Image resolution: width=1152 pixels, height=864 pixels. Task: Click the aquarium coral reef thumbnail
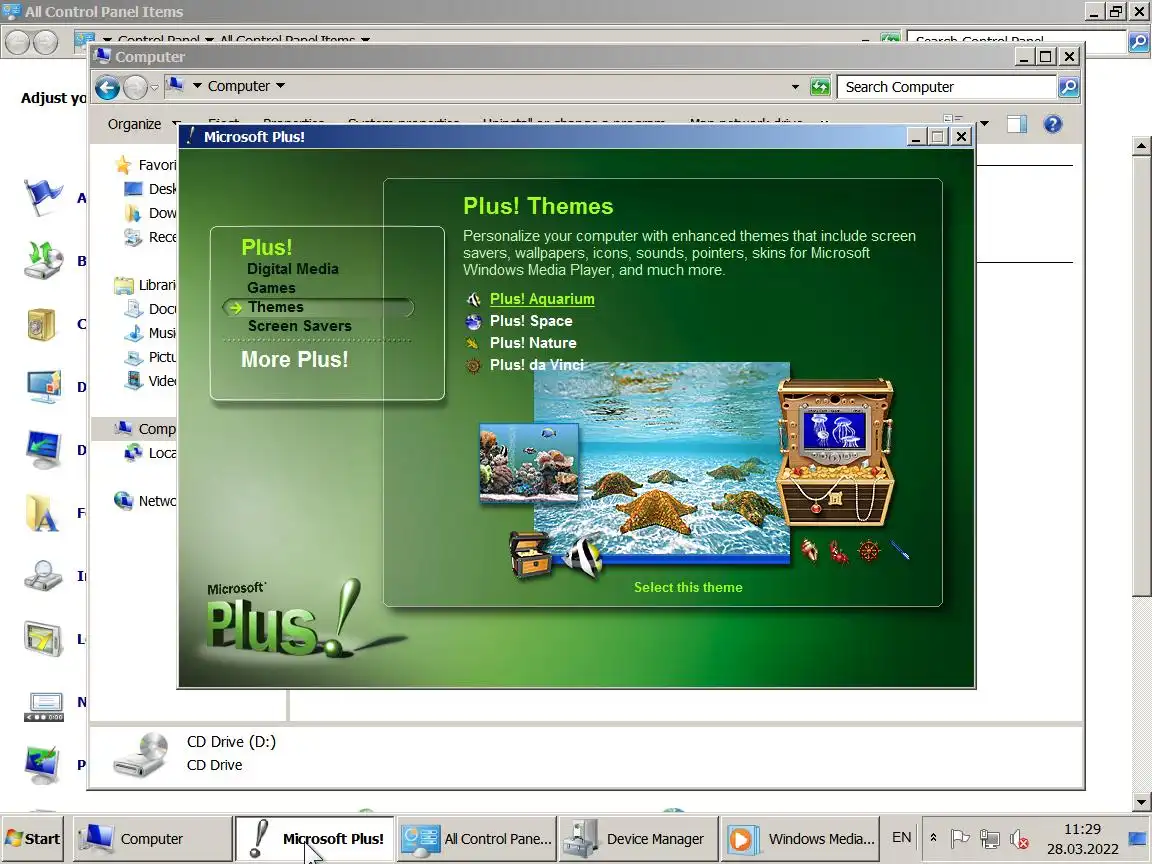529,464
